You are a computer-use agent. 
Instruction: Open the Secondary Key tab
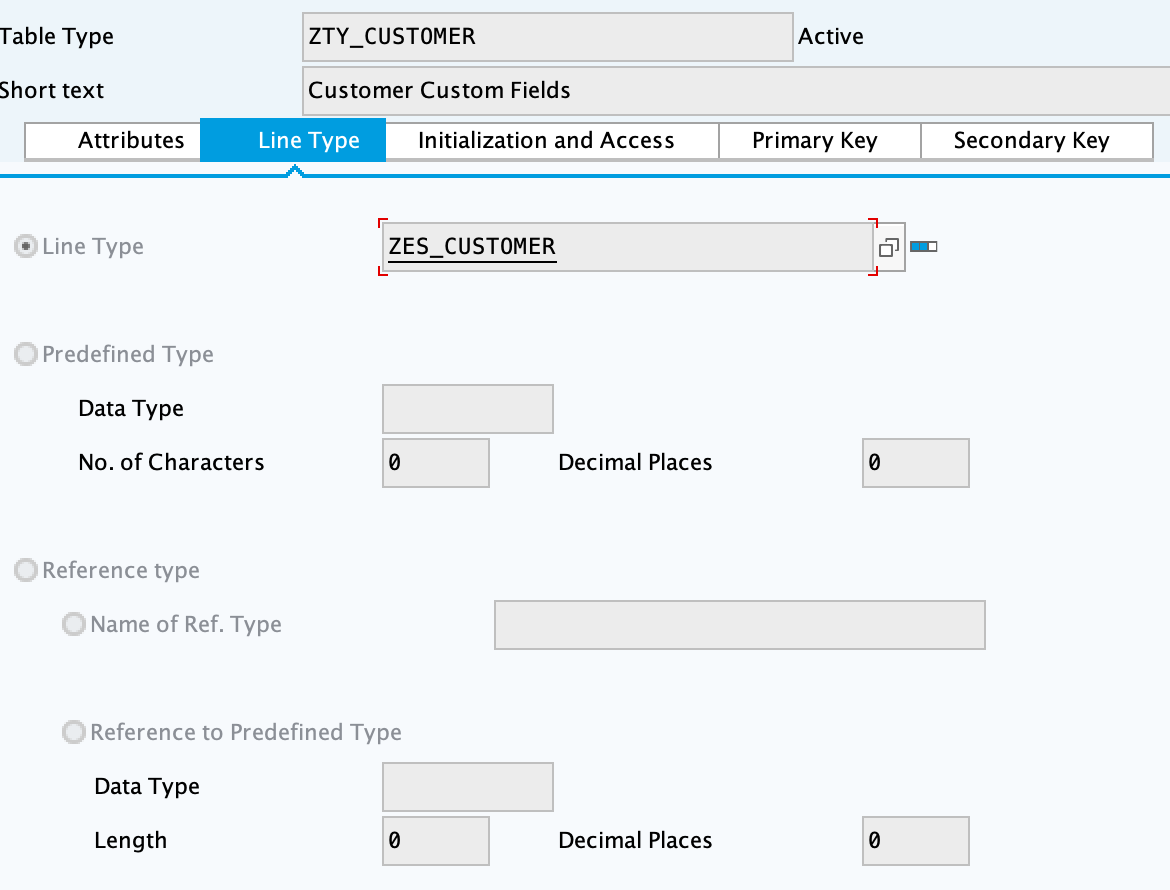pyautogui.click(x=1031, y=141)
